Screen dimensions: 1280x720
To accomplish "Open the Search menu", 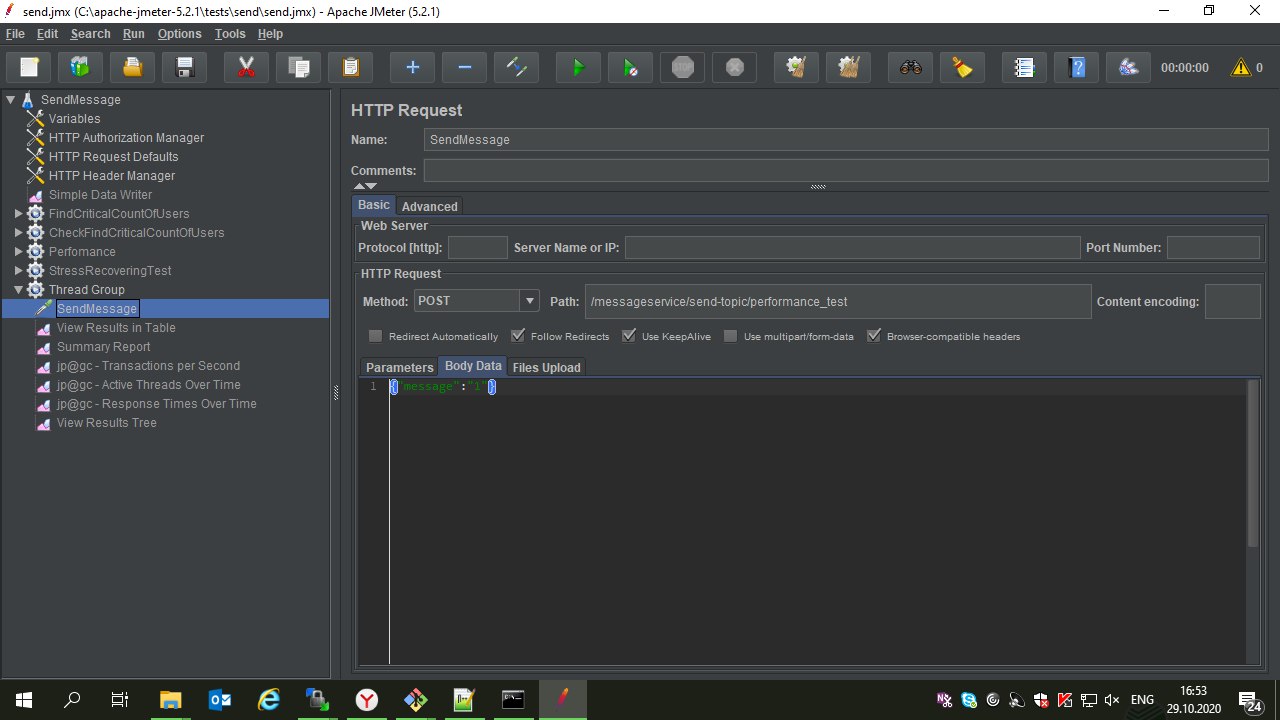I will [x=90, y=34].
